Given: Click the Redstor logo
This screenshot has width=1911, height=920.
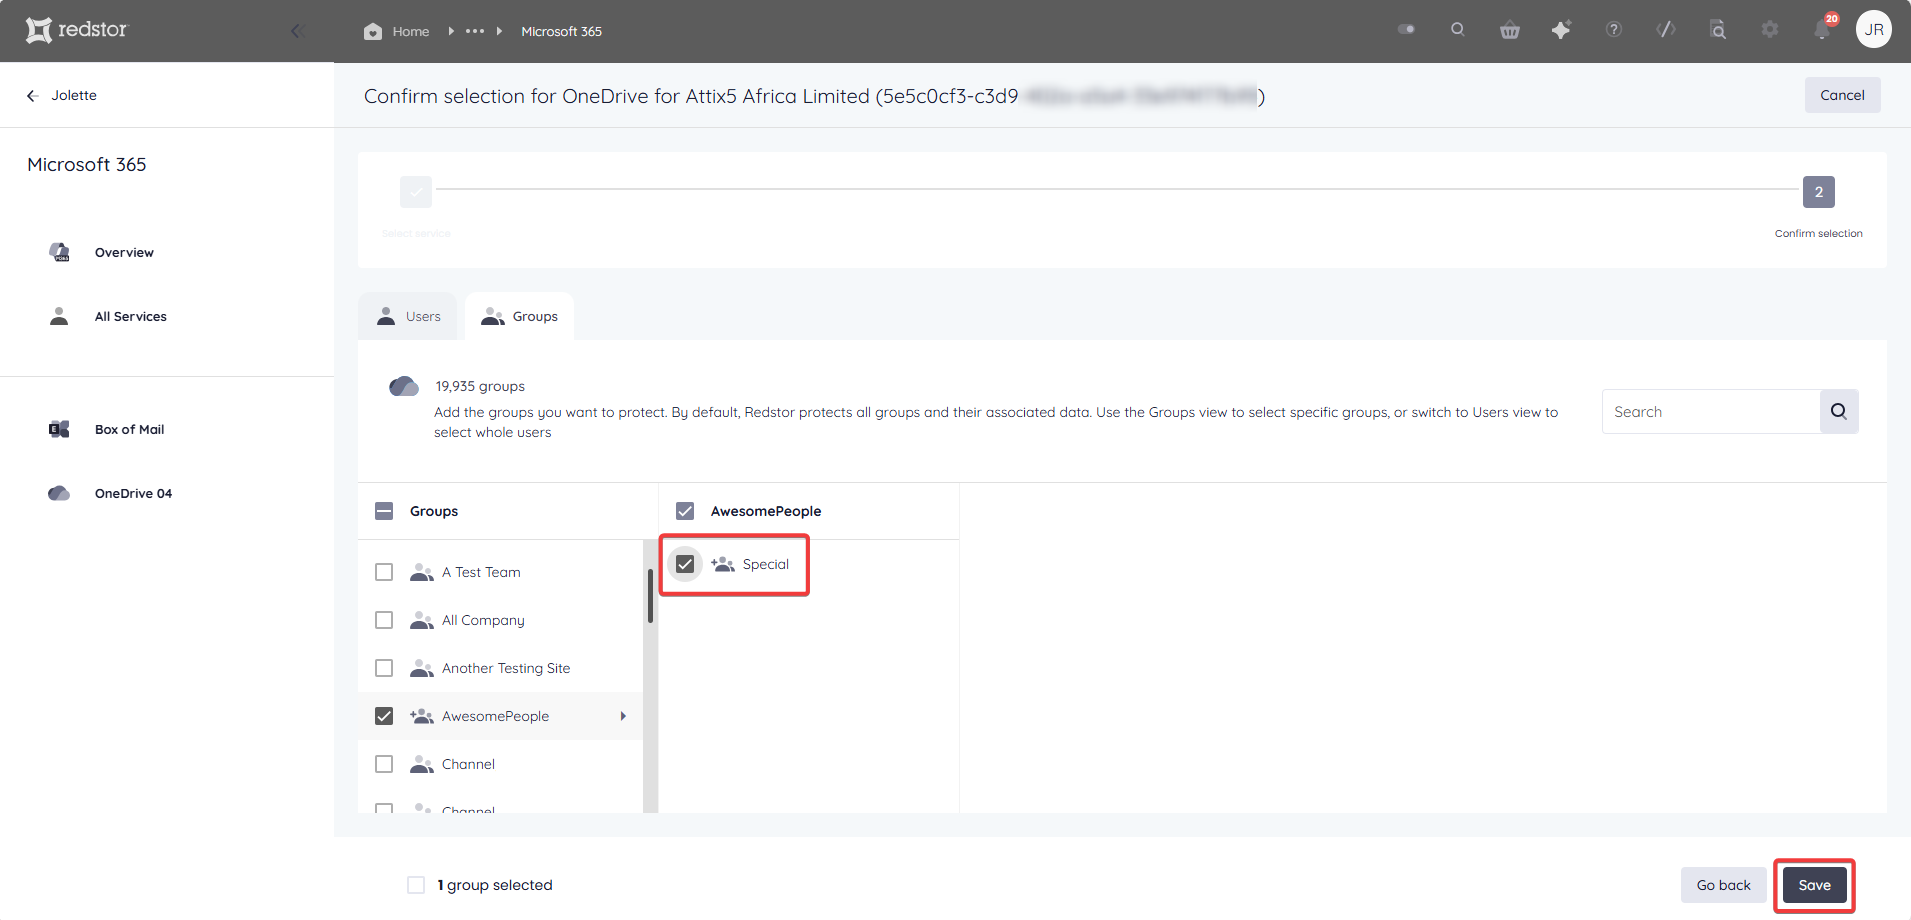Looking at the screenshot, I should 77,30.
